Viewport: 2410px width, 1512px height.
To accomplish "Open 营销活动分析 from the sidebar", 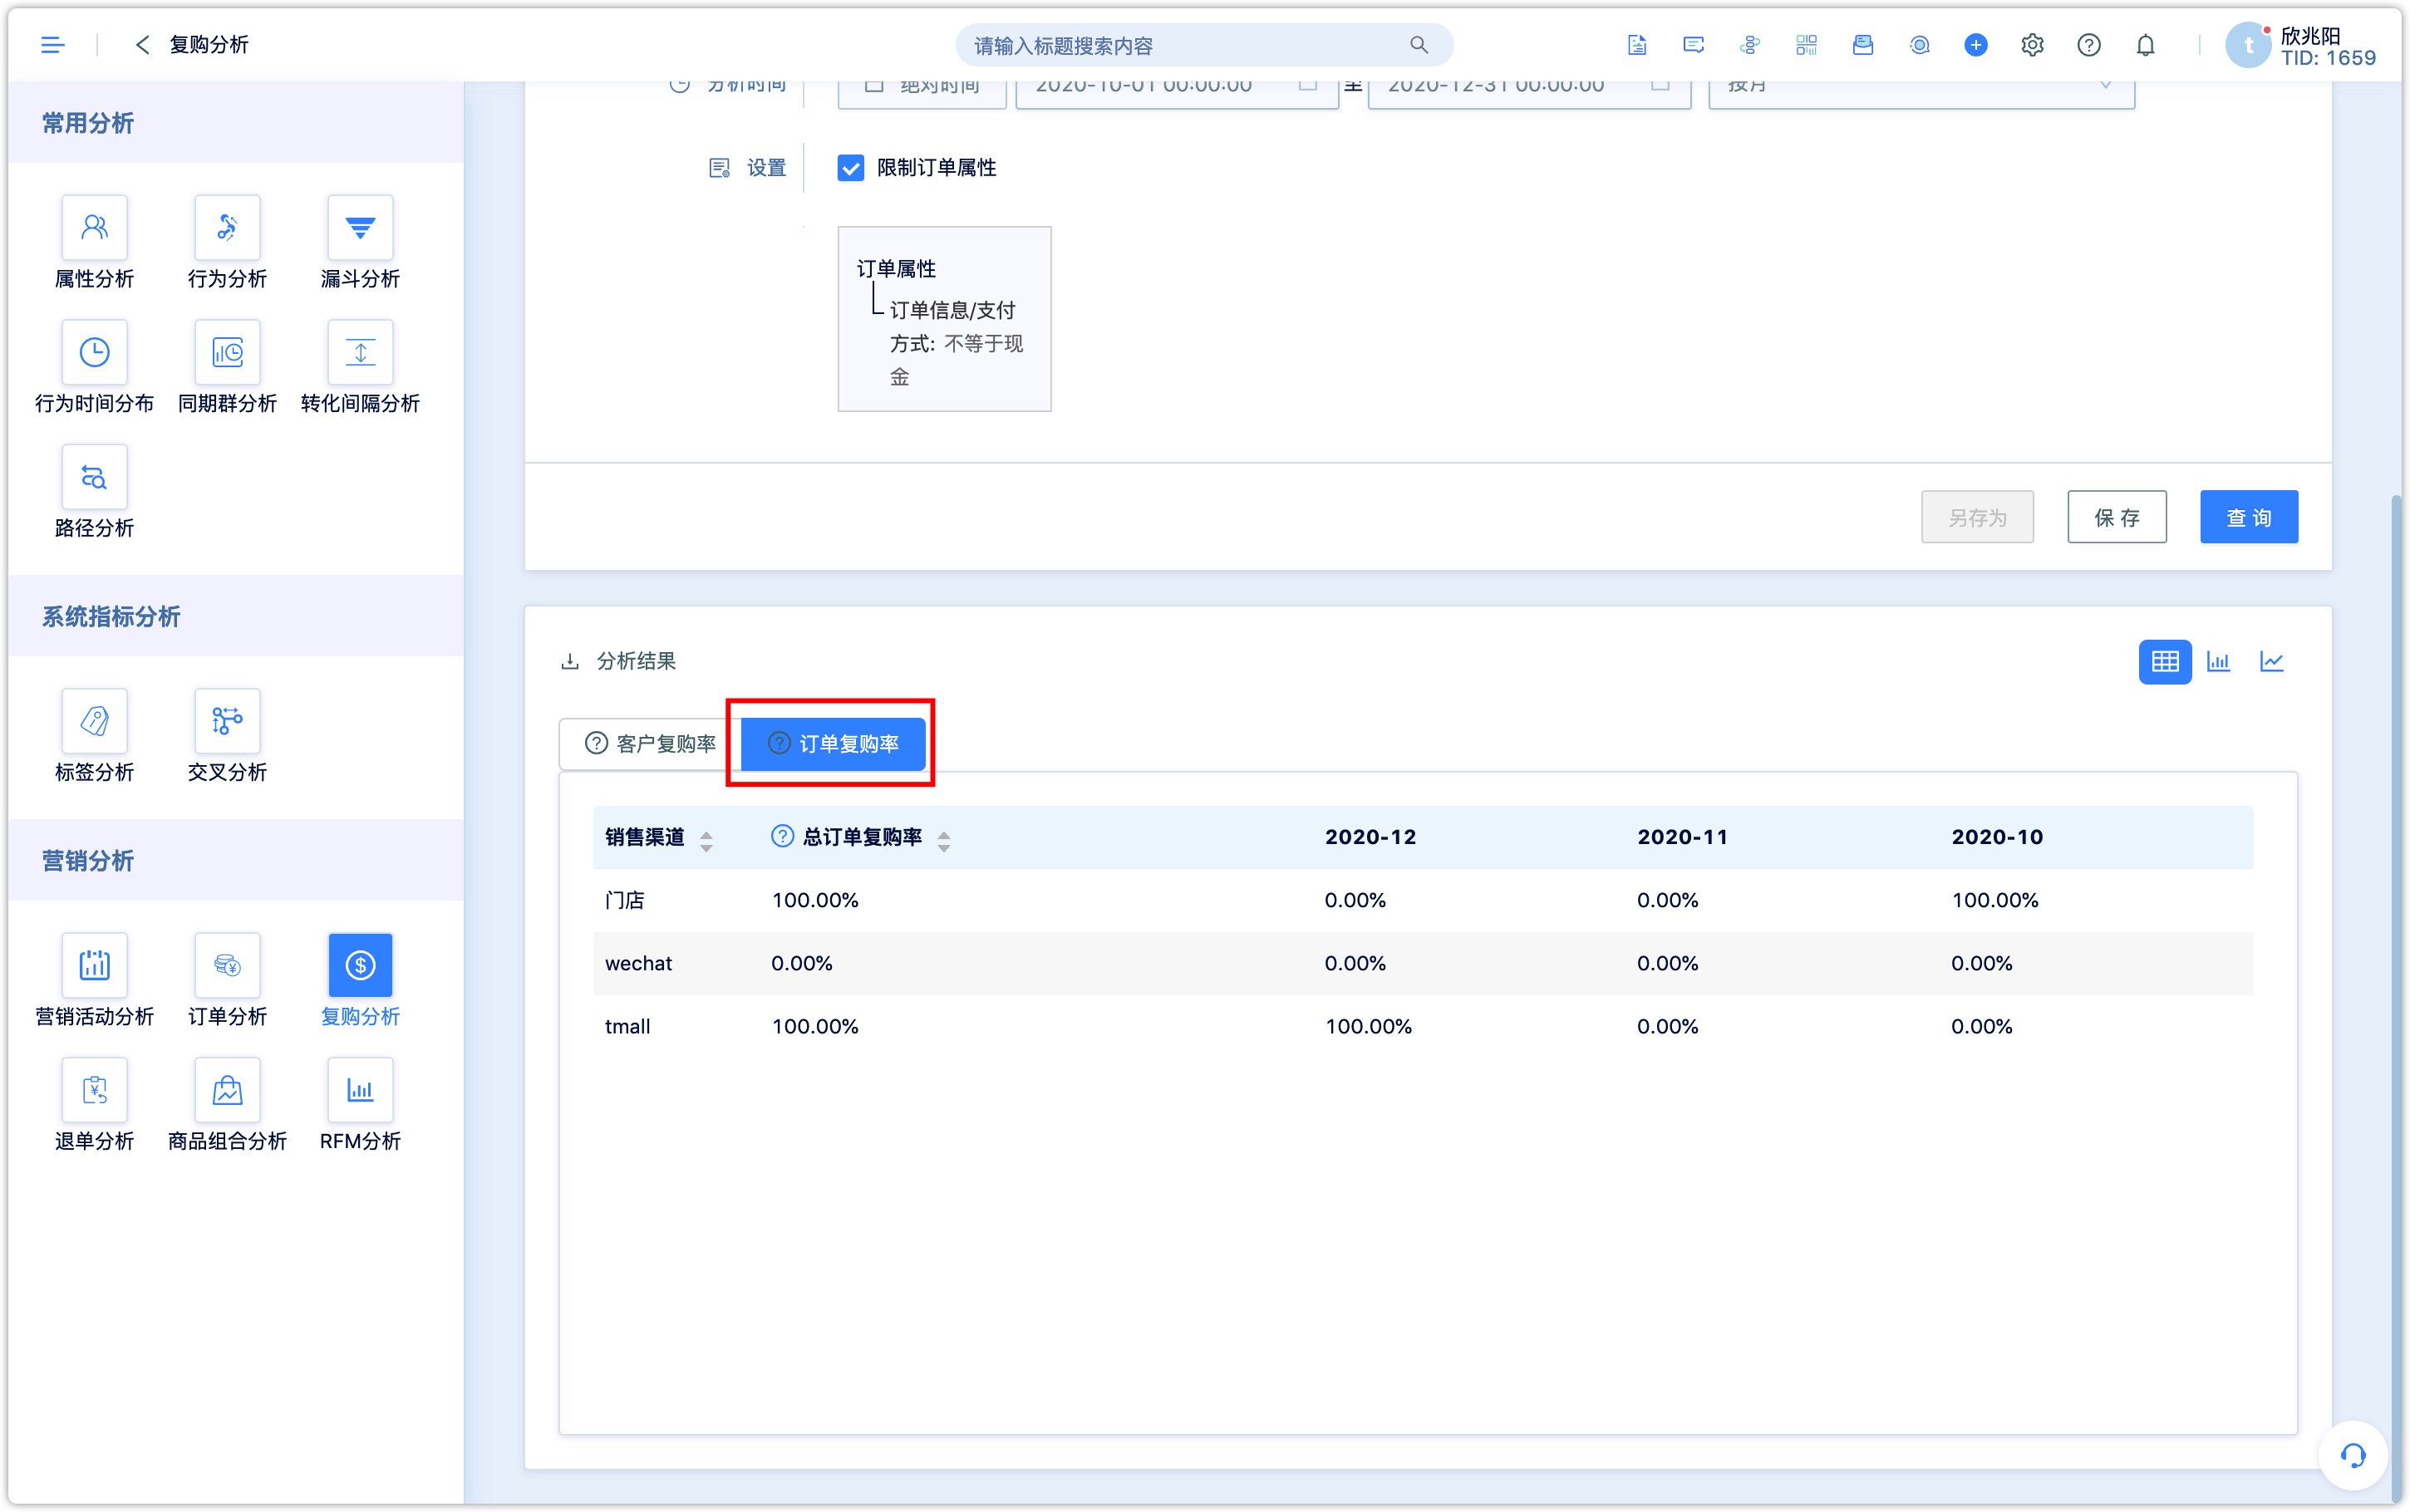I will 94,980.
